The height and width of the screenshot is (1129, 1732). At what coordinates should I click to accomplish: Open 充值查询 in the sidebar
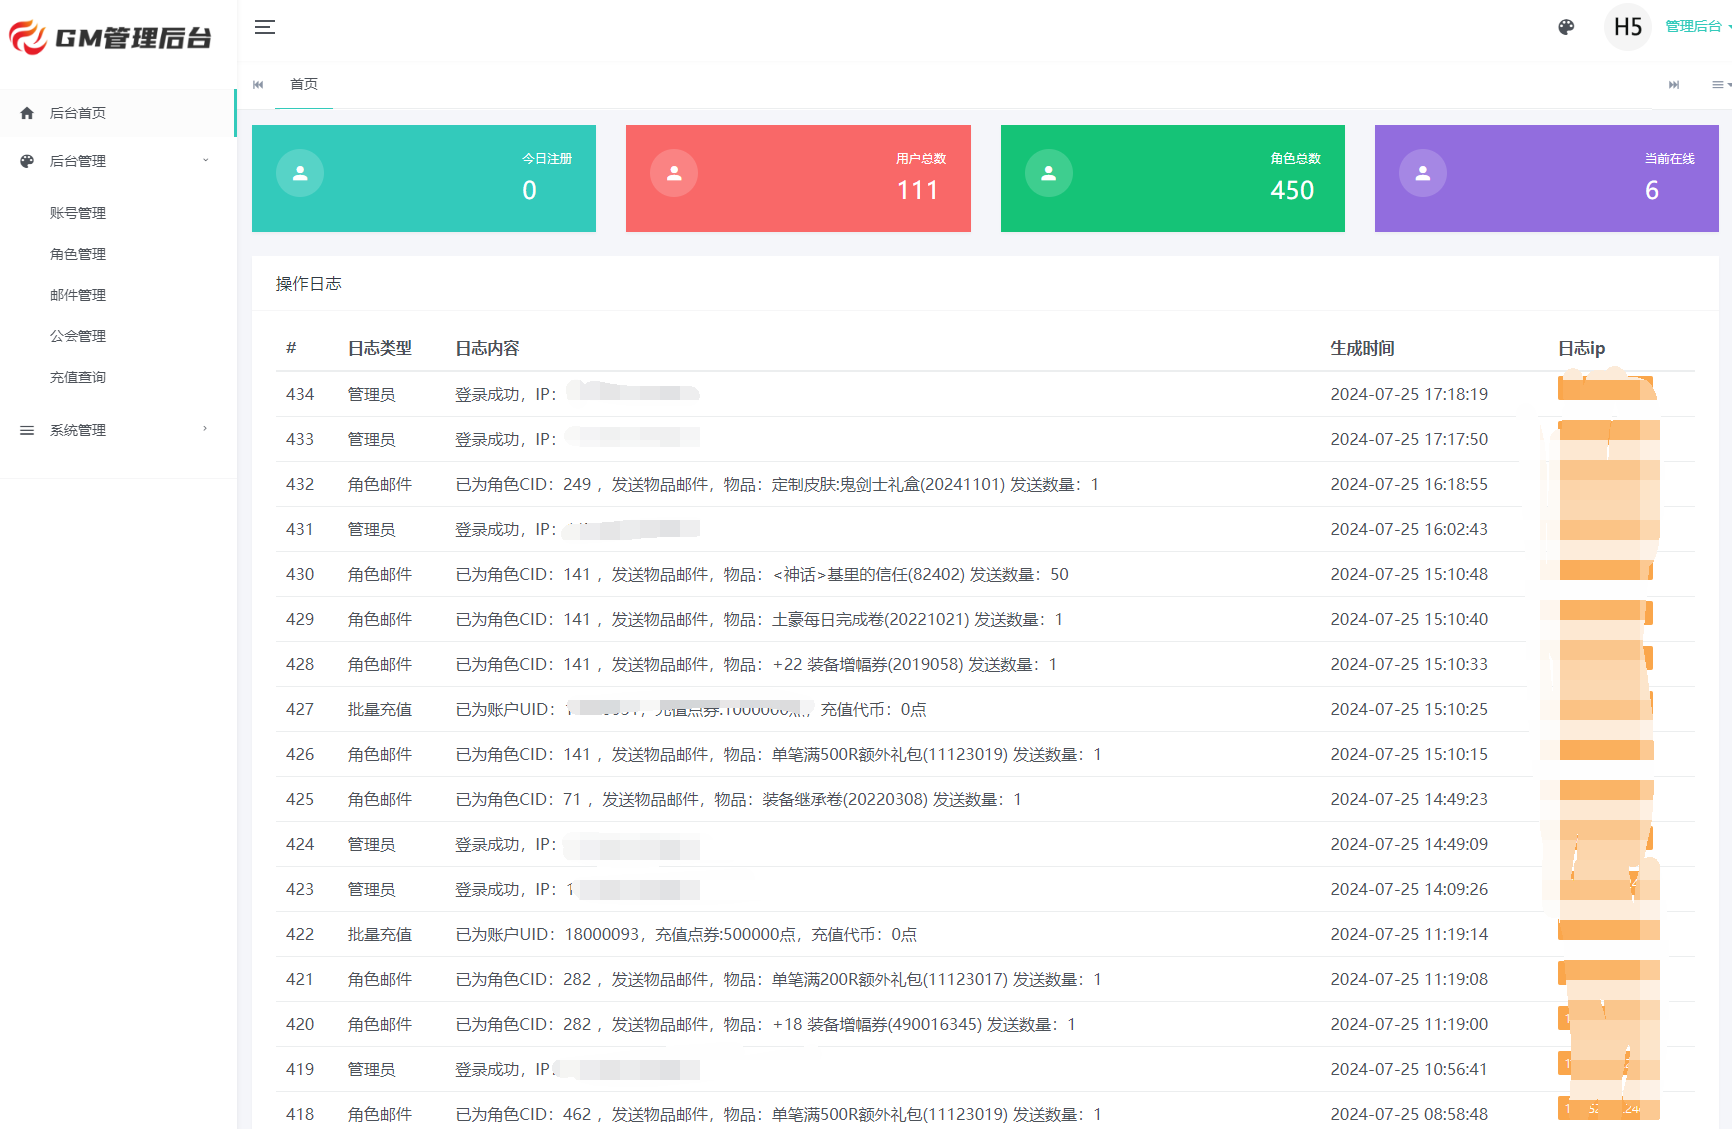click(78, 377)
